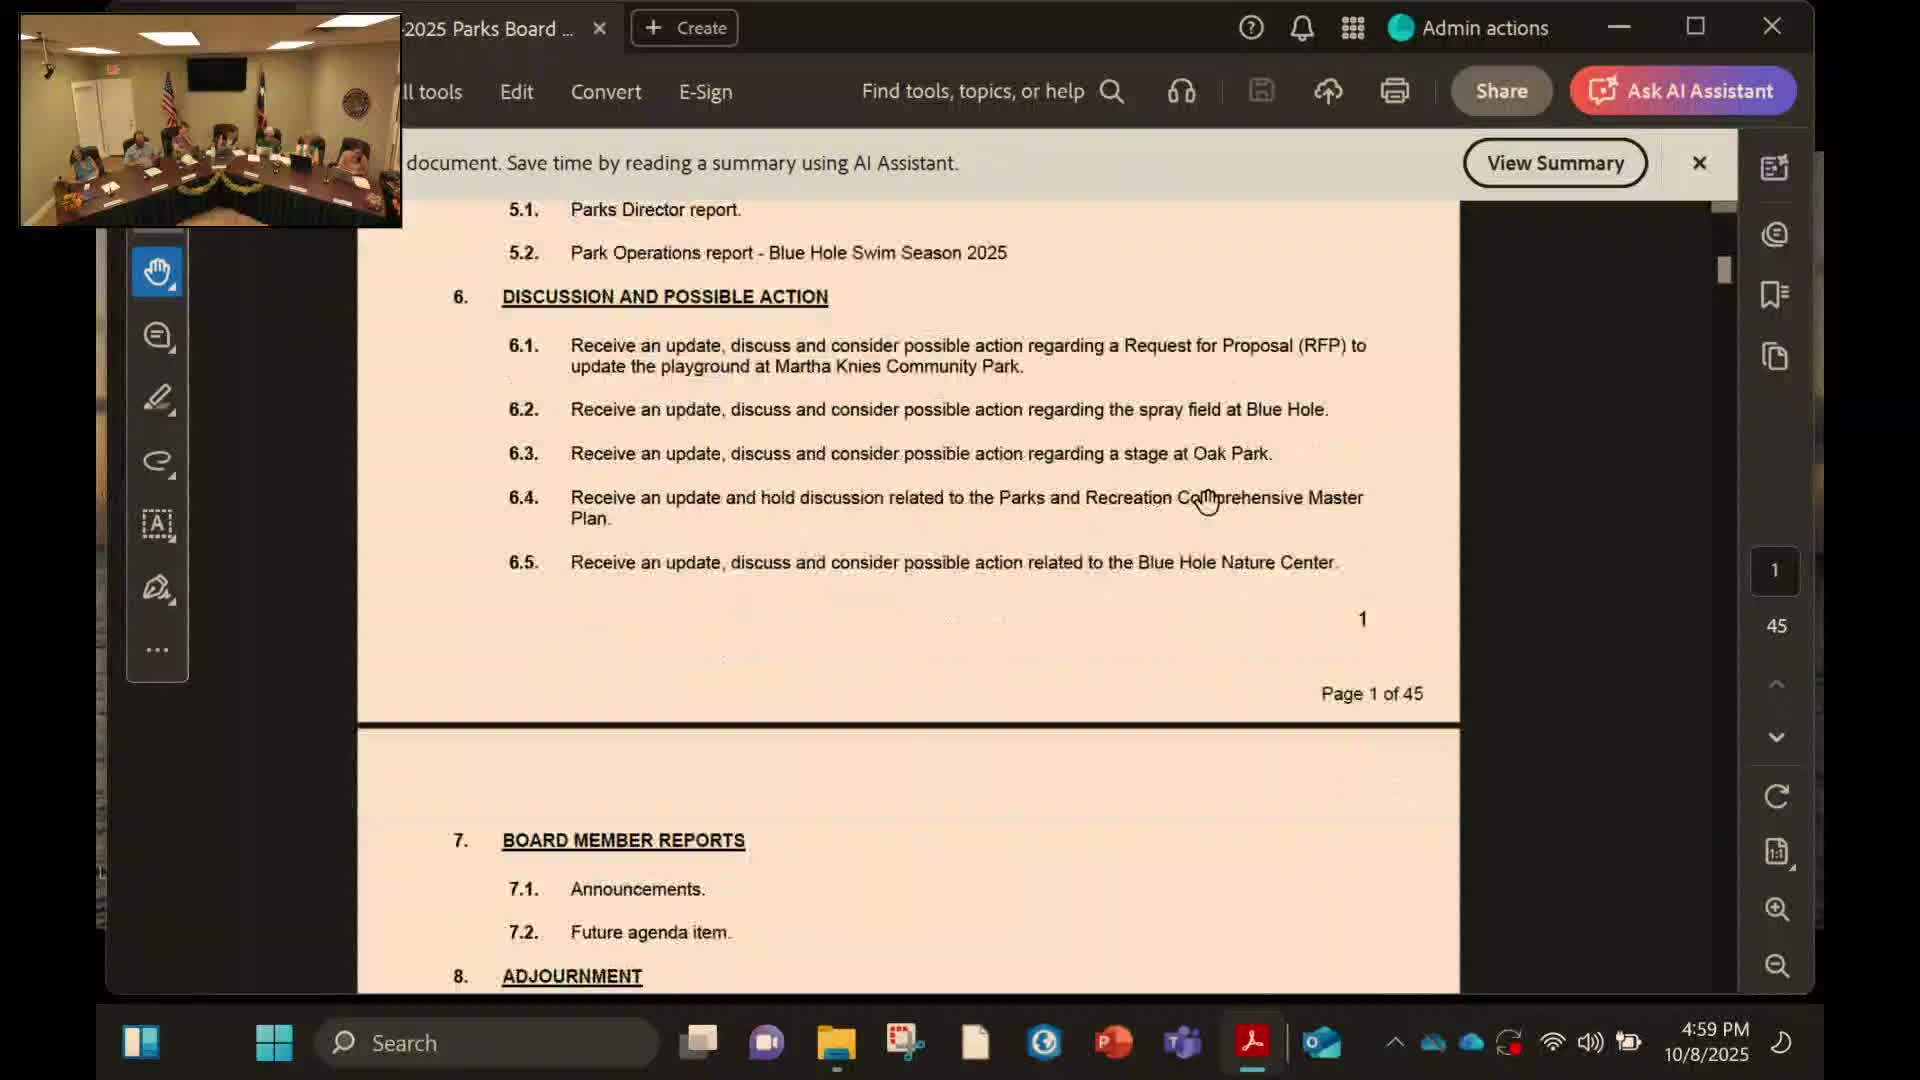
Task: Select the Add text box tool
Action: click(157, 524)
